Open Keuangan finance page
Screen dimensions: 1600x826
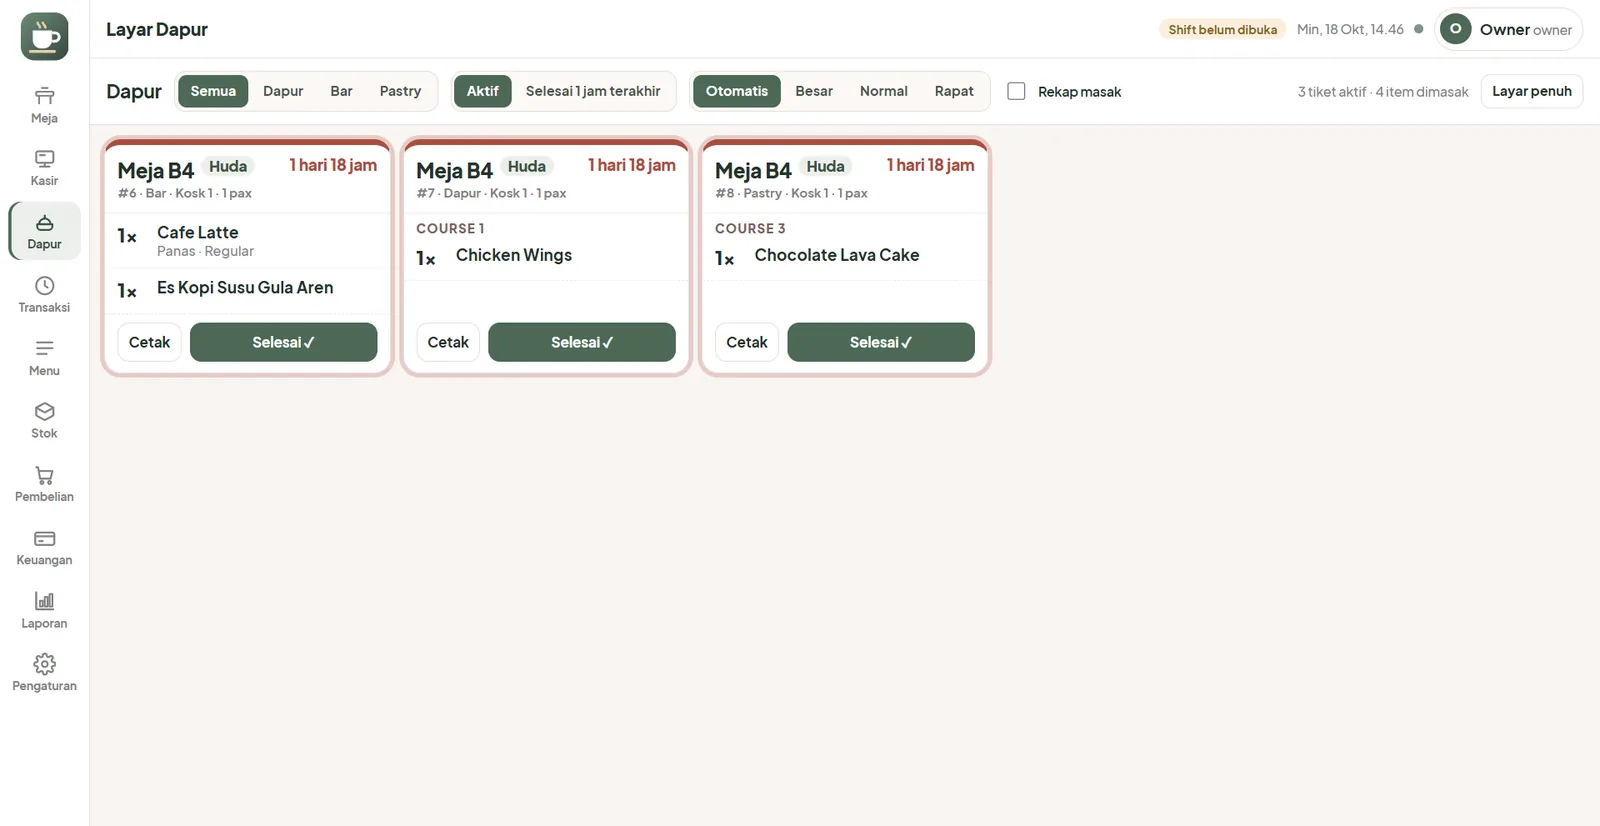coord(44,547)
